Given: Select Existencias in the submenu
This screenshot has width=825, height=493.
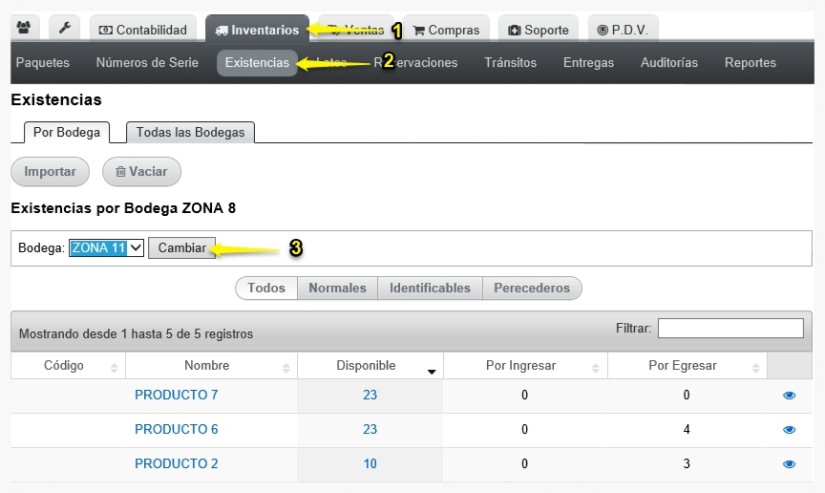Looking at the screenshot, I should [x=257, y=63].
